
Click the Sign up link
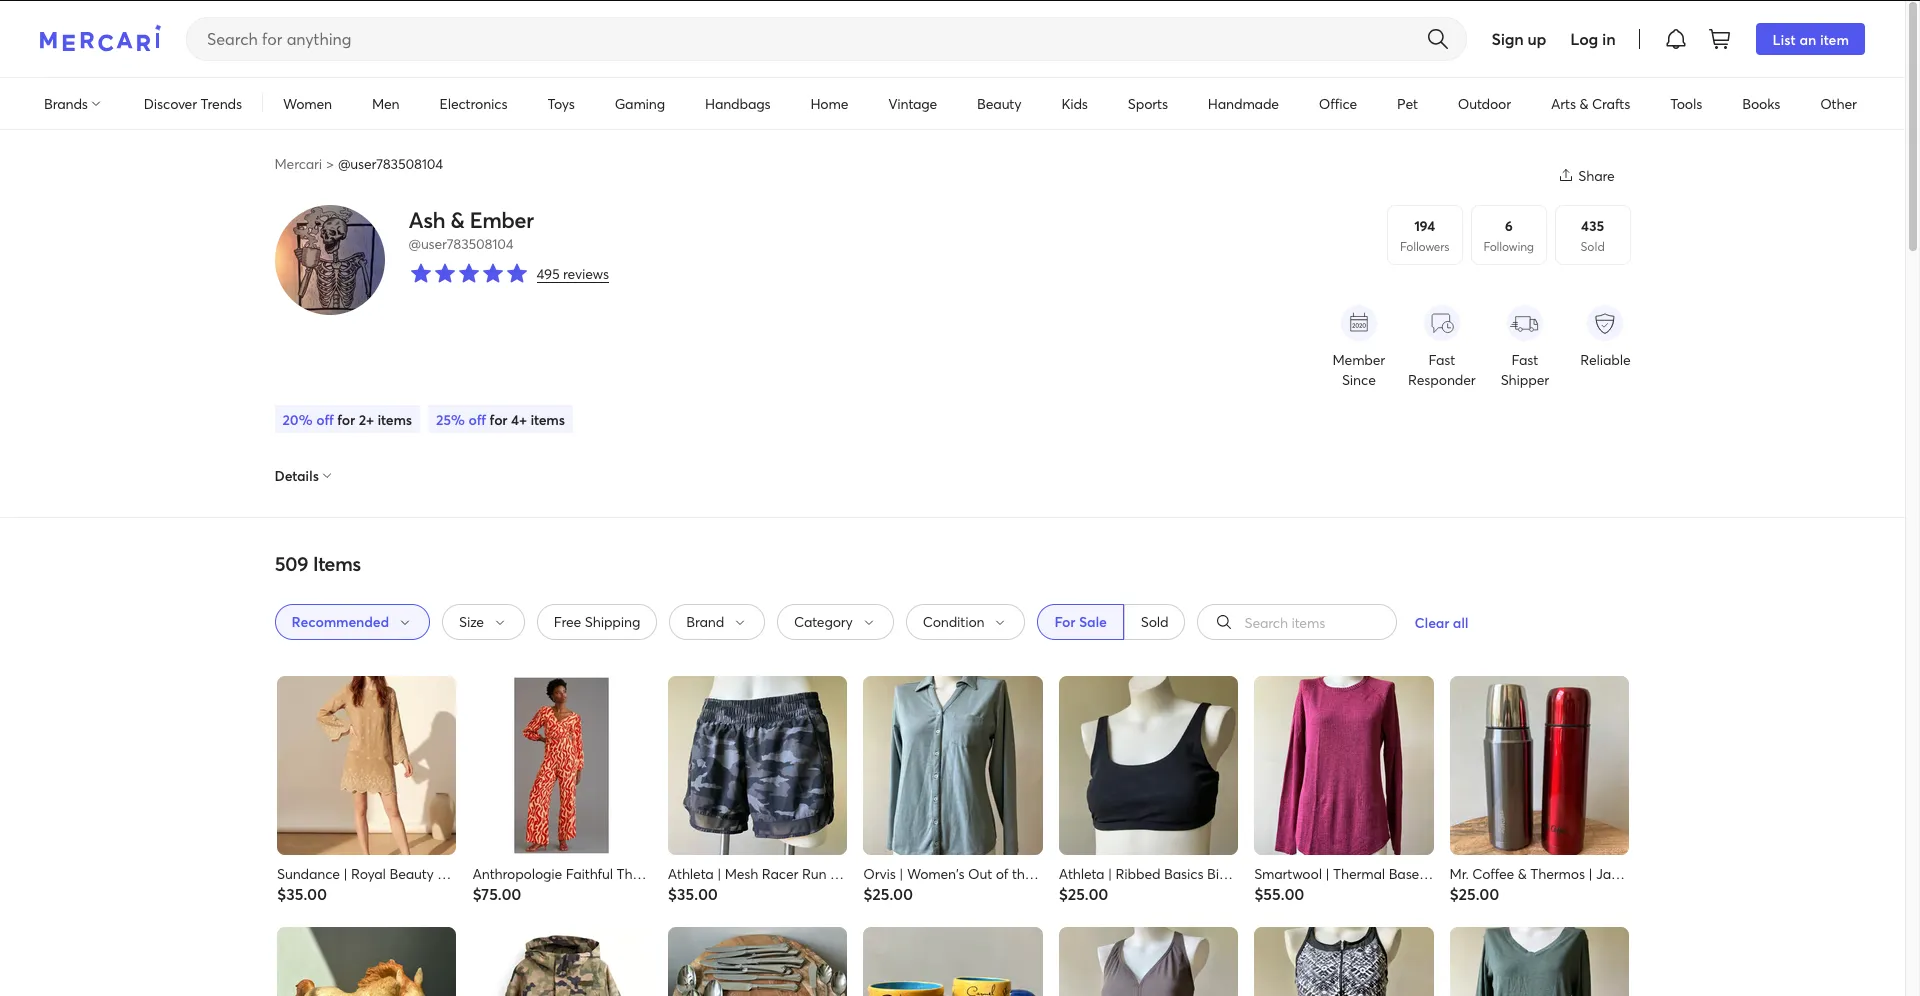pyautogui.click(x=1518, y=39)
